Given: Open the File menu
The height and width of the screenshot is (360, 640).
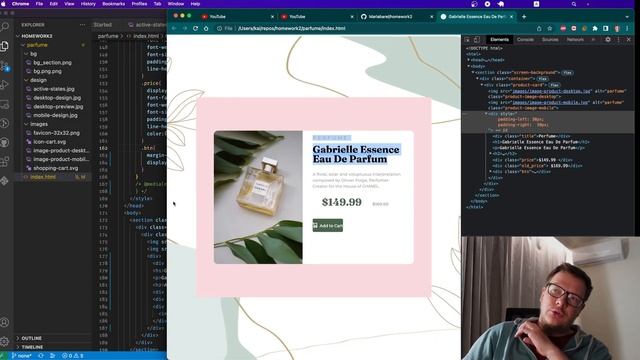Looking at the screenshot, I should pyautogui.click(x=39, y=4).
